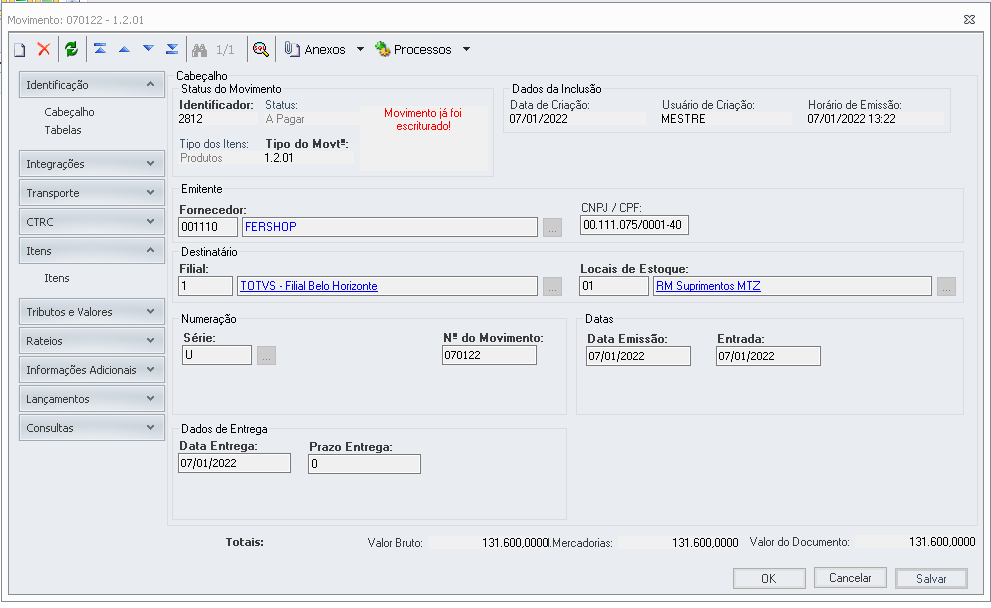Collapse the Itens section header

(92, 251)
